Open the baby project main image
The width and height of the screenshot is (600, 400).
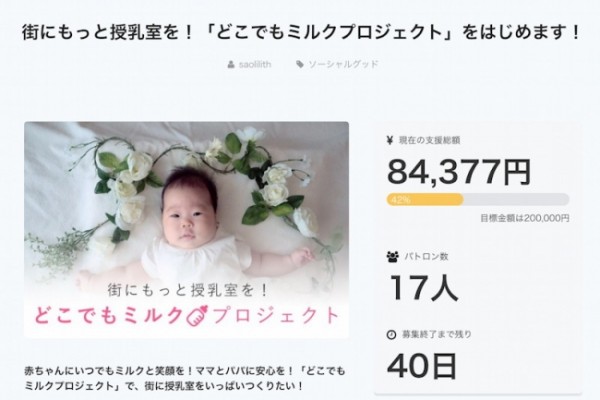(186, 230)
